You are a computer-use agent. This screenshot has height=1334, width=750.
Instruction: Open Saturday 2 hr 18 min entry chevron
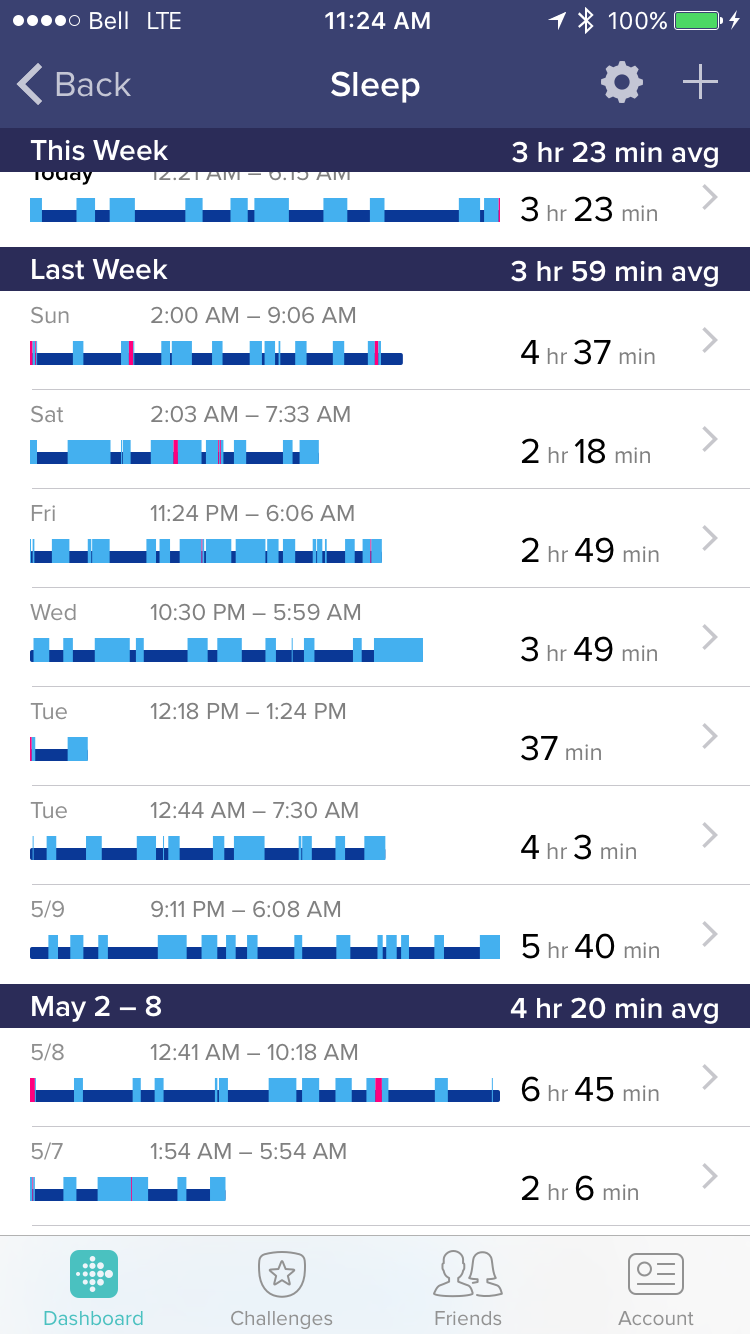click(710, 439)
